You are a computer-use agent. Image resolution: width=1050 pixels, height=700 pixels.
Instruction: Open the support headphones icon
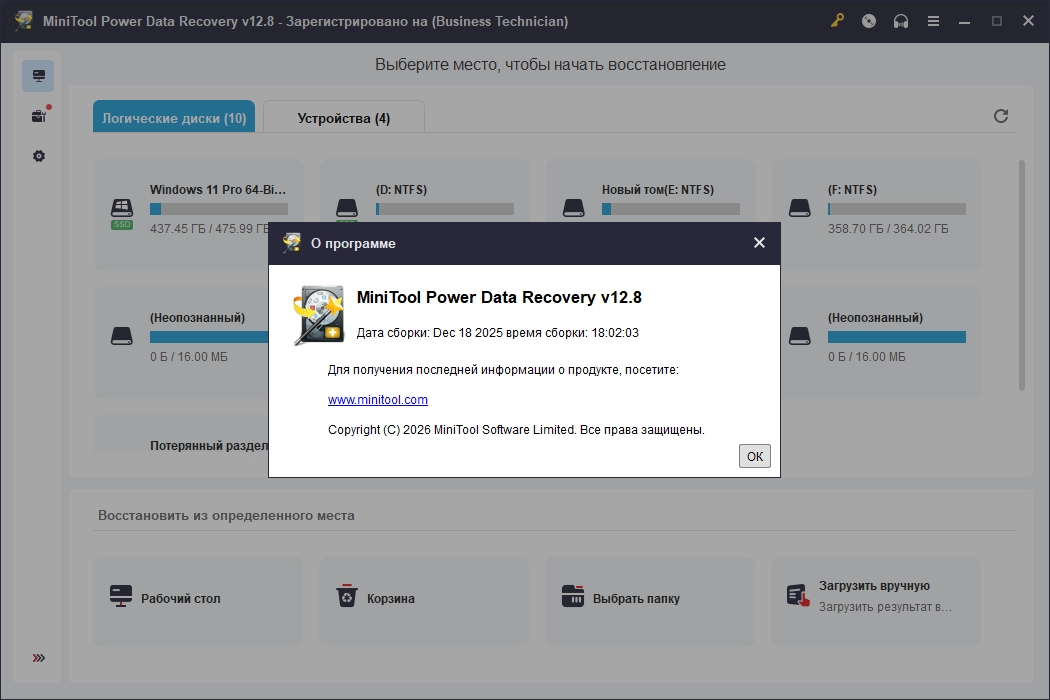click(901, 21)
